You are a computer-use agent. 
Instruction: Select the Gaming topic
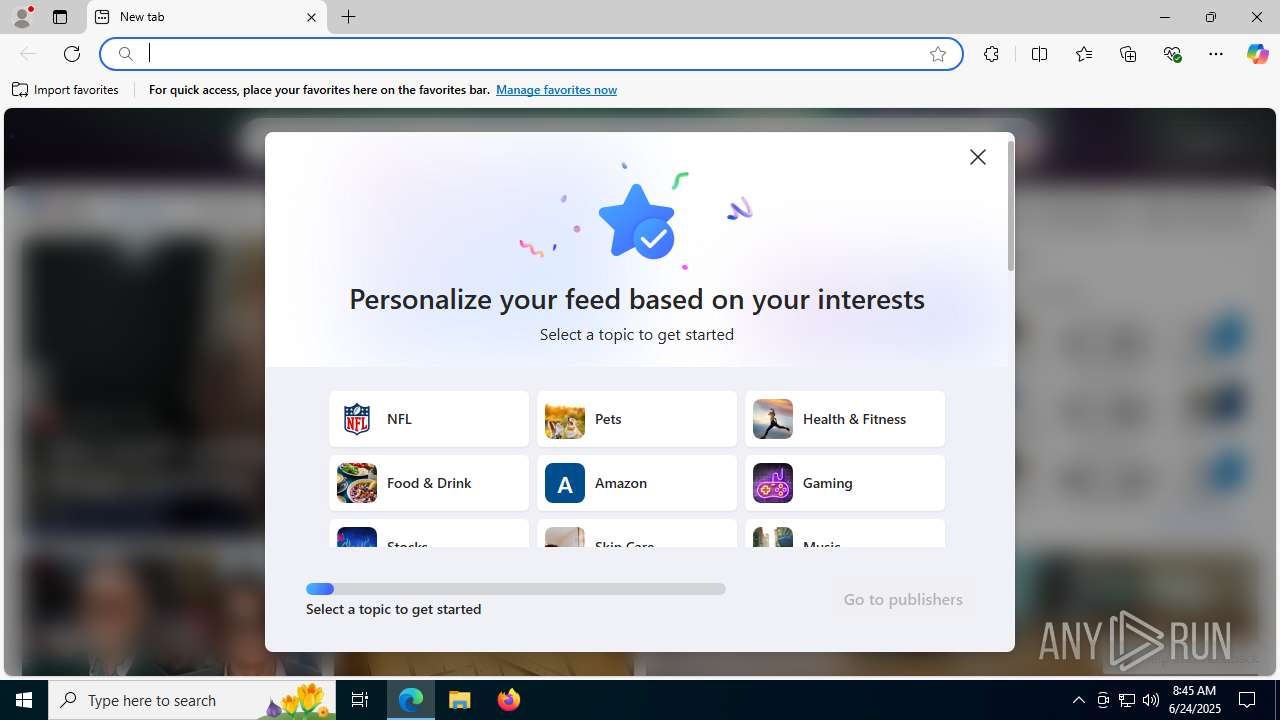pos(845,483)
